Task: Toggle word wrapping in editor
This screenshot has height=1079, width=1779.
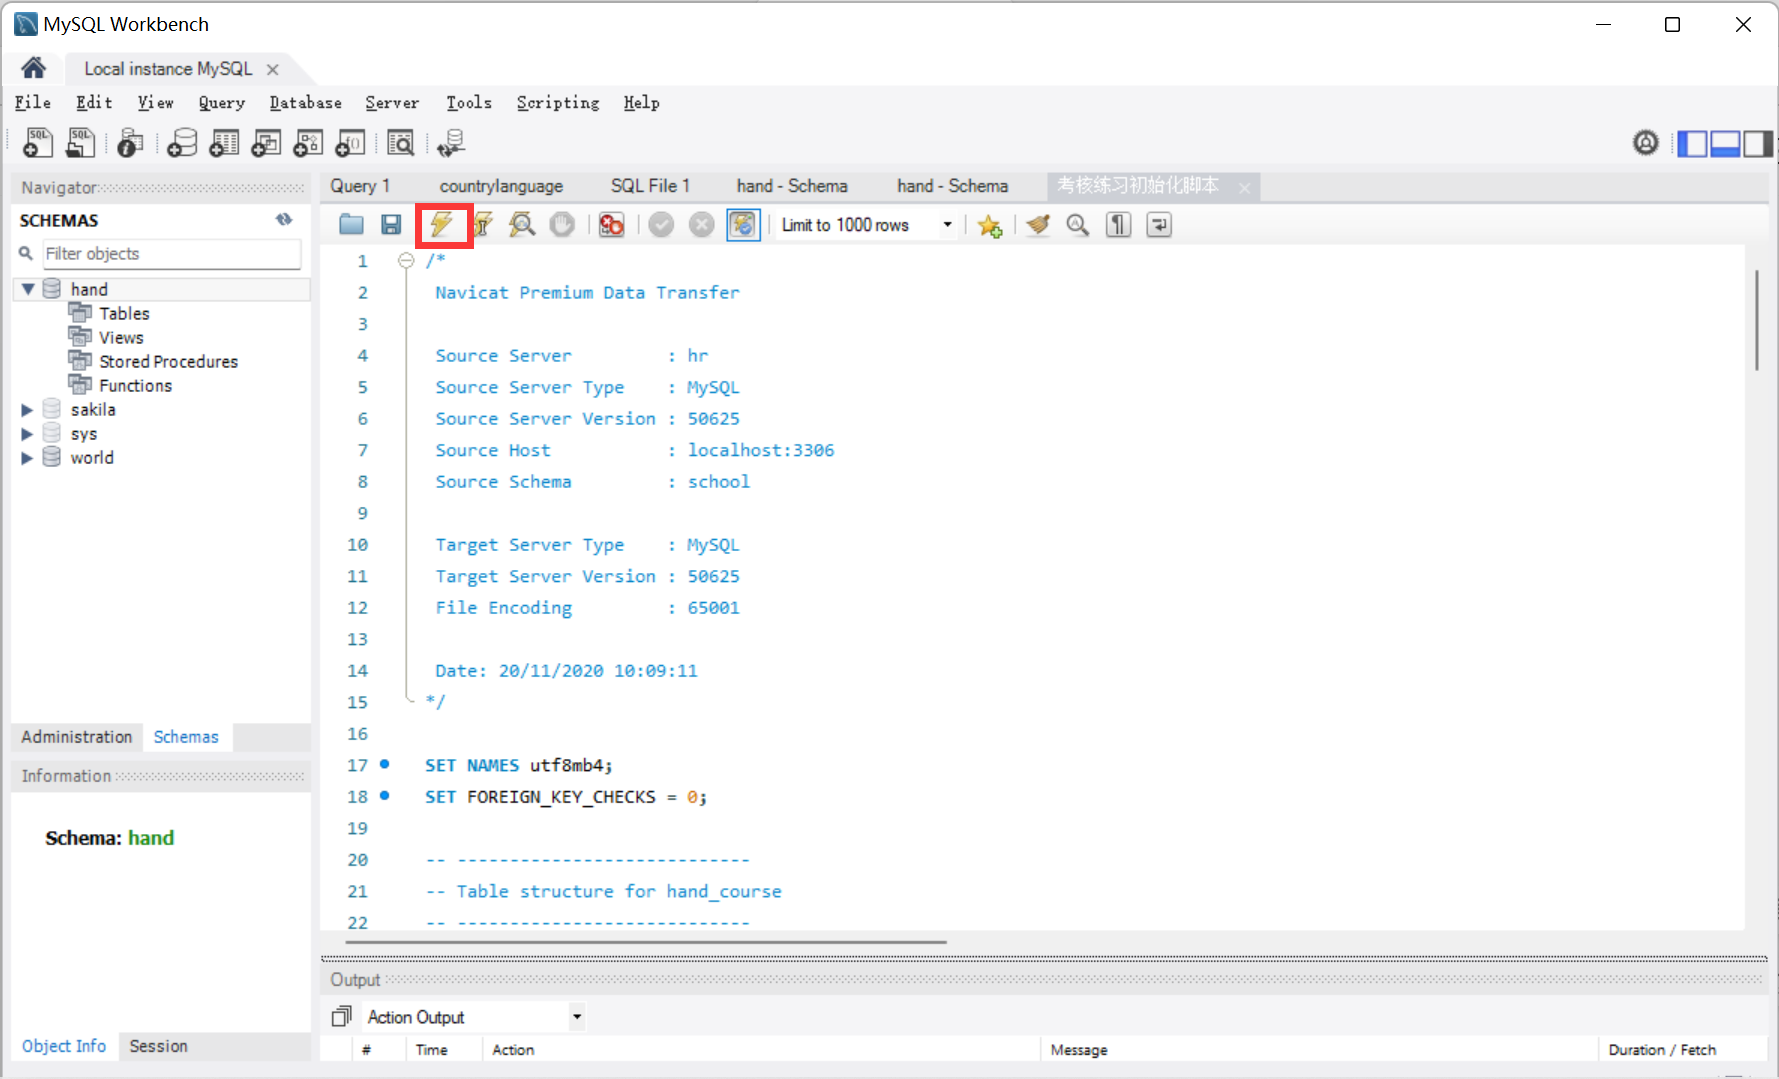Action: pos(1159,225)
